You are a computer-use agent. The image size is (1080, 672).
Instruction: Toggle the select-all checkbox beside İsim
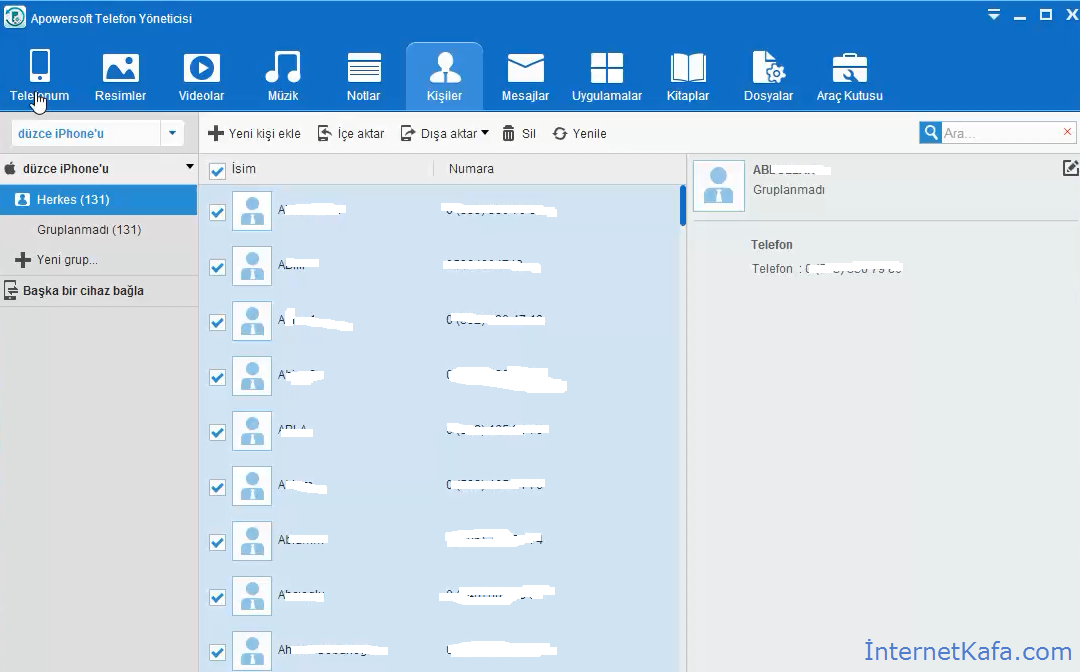point(217,171)
